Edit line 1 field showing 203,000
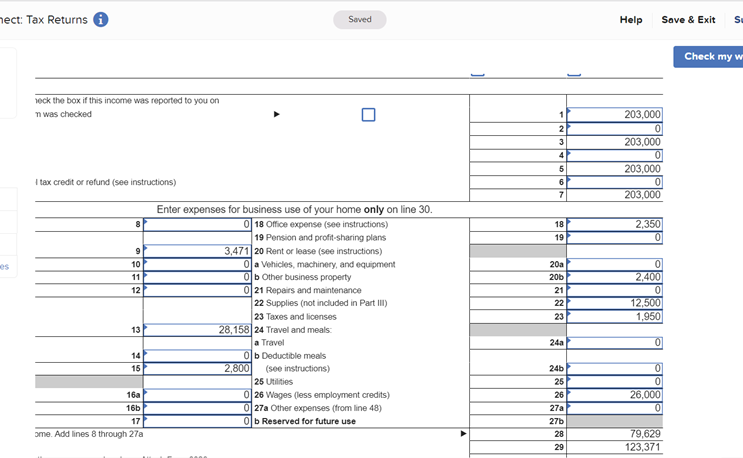Screen dimensions: 743x458 (615, 115)
